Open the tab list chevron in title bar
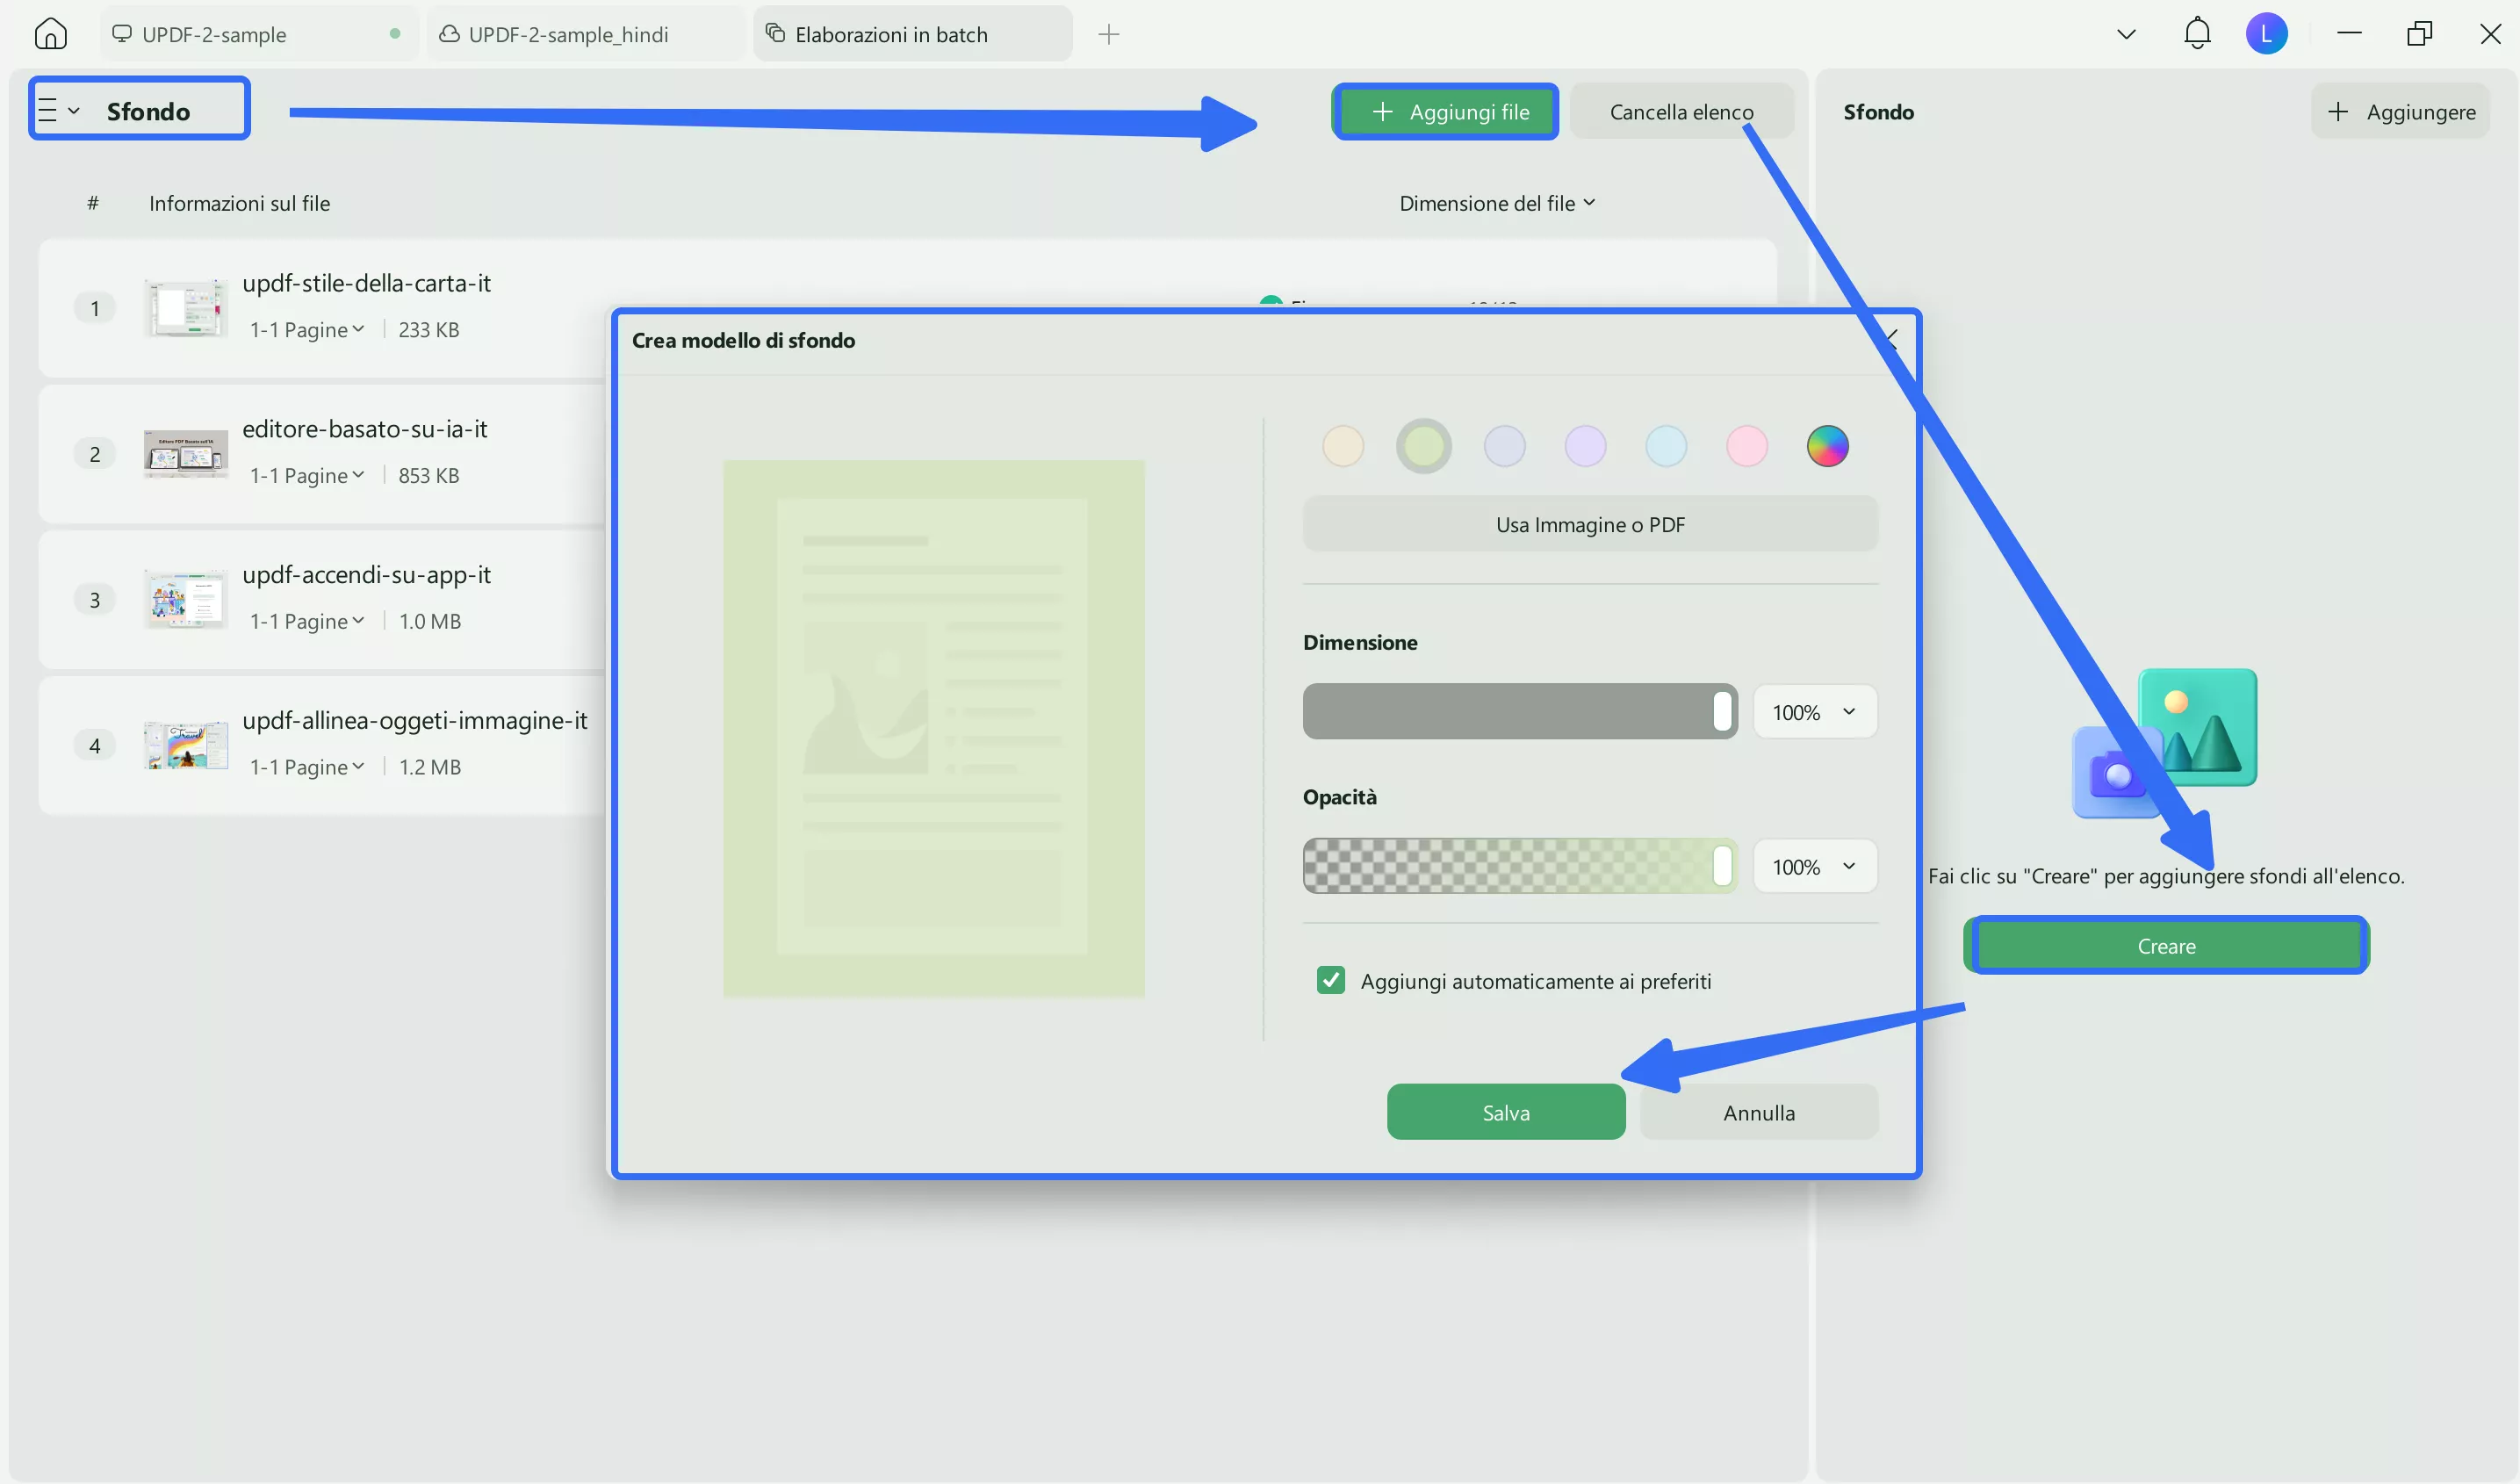The width and height of the screenshot is (2520, 1484). coord(2126,34)
